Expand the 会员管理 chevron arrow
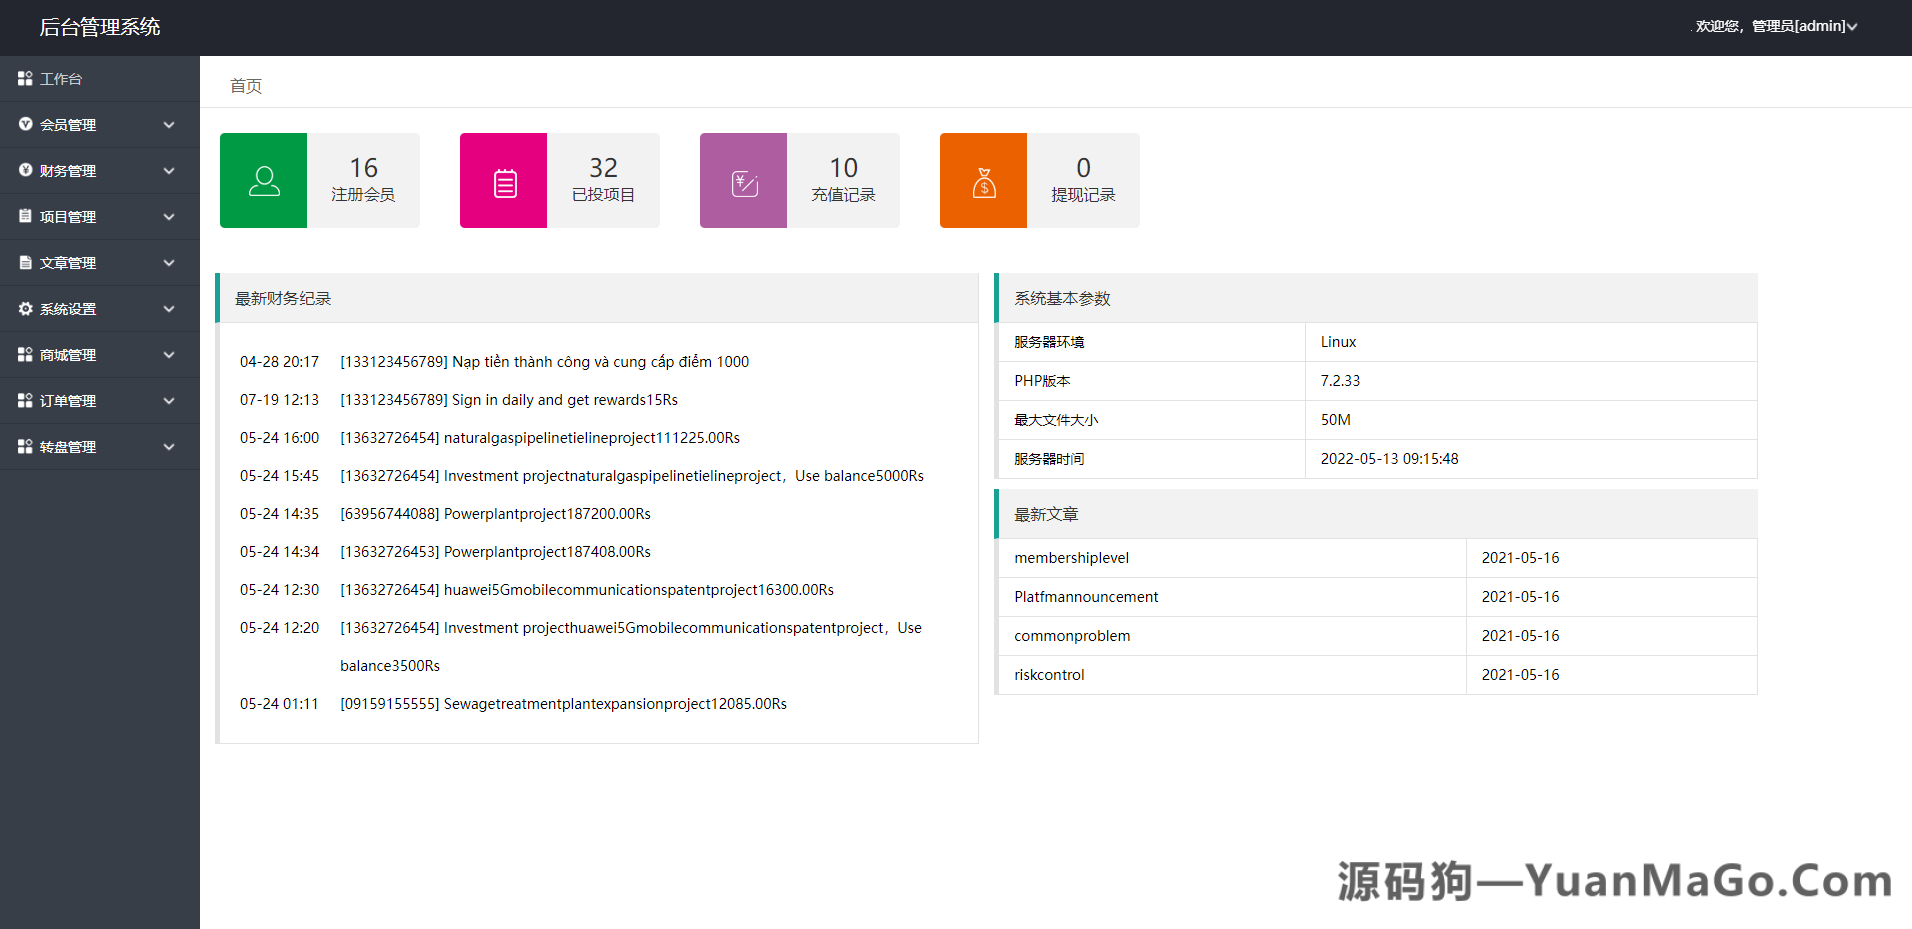The image size is (1912, 929). tap(169, 125)
